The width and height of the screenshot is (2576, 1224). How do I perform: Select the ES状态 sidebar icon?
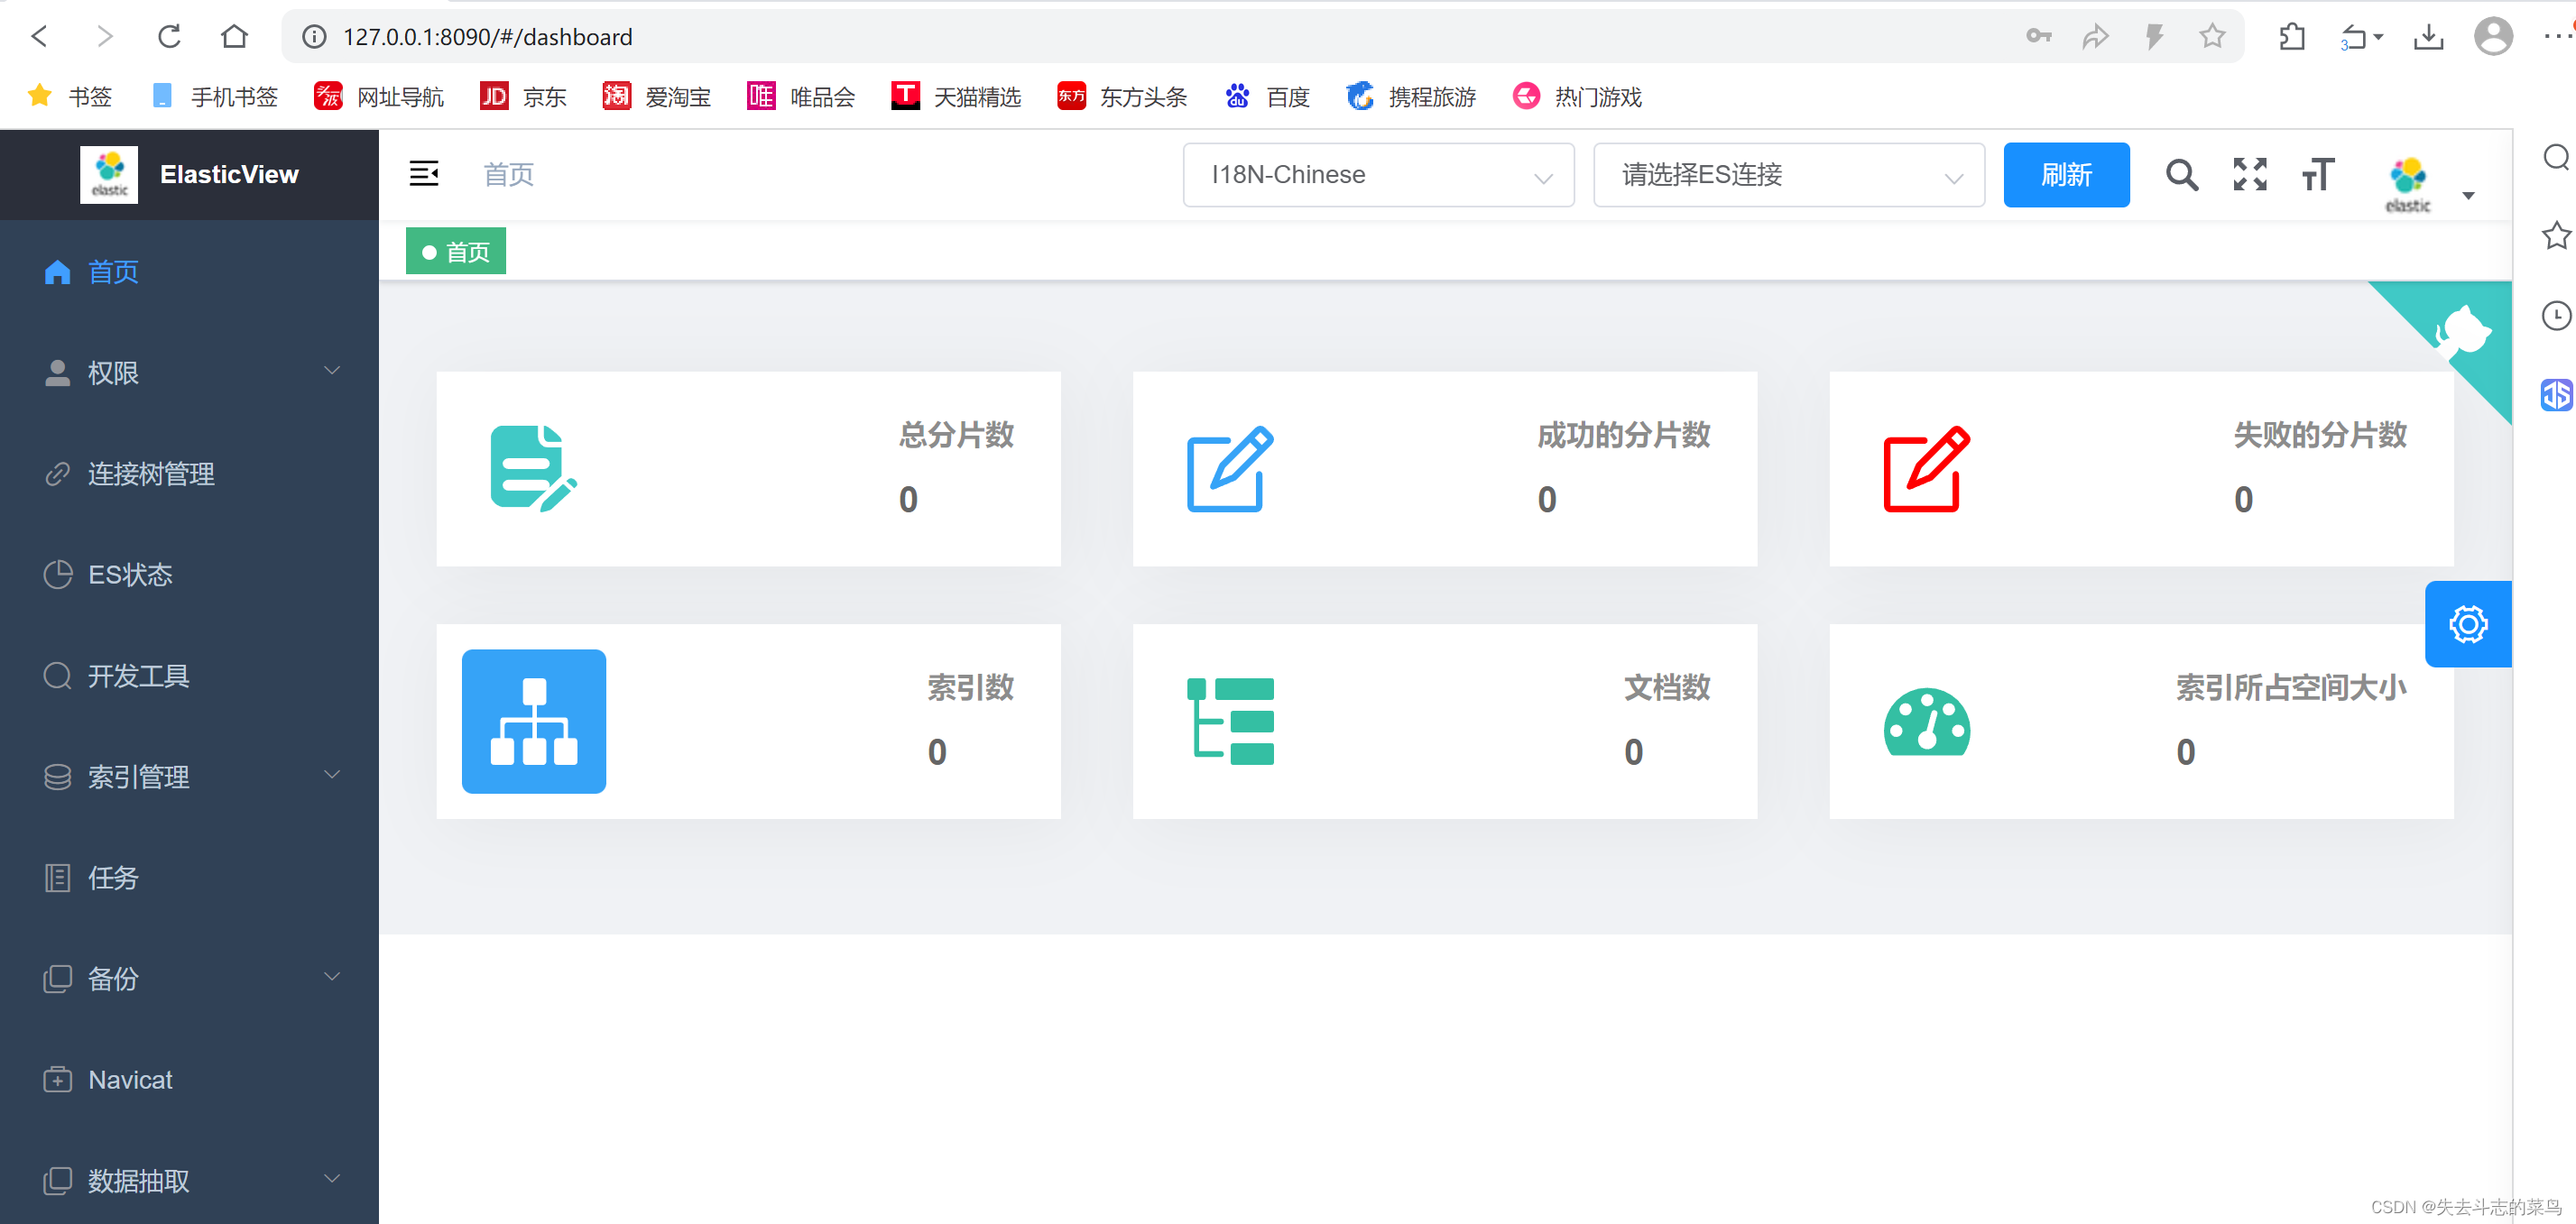click(129, 574)
